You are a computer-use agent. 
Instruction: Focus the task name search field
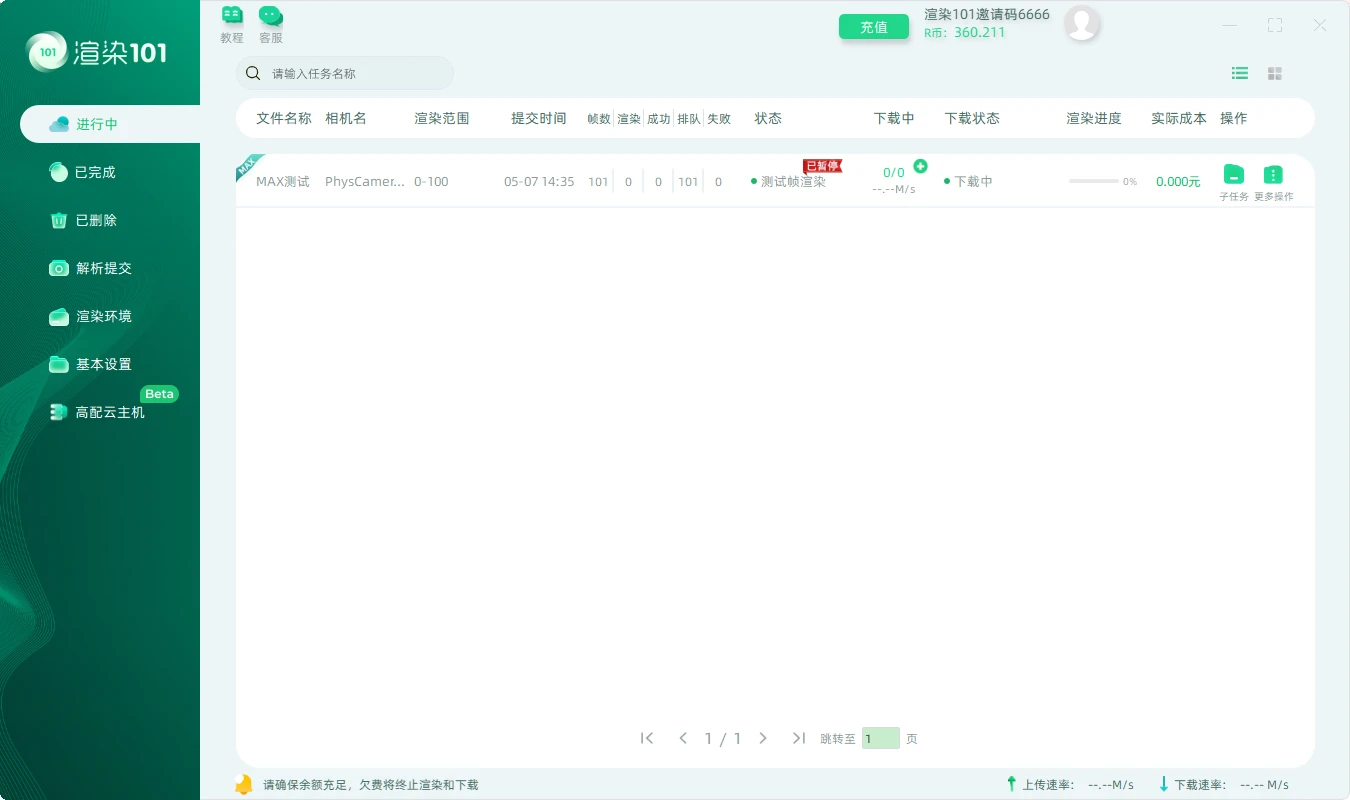click(x=345, y=73)
